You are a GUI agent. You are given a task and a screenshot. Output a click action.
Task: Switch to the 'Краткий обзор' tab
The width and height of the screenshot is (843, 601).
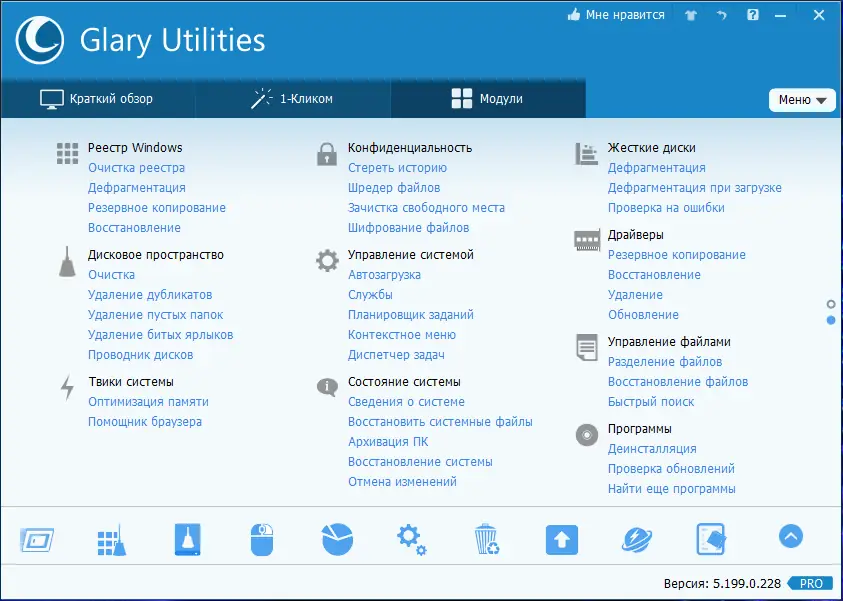click(97, 99)
